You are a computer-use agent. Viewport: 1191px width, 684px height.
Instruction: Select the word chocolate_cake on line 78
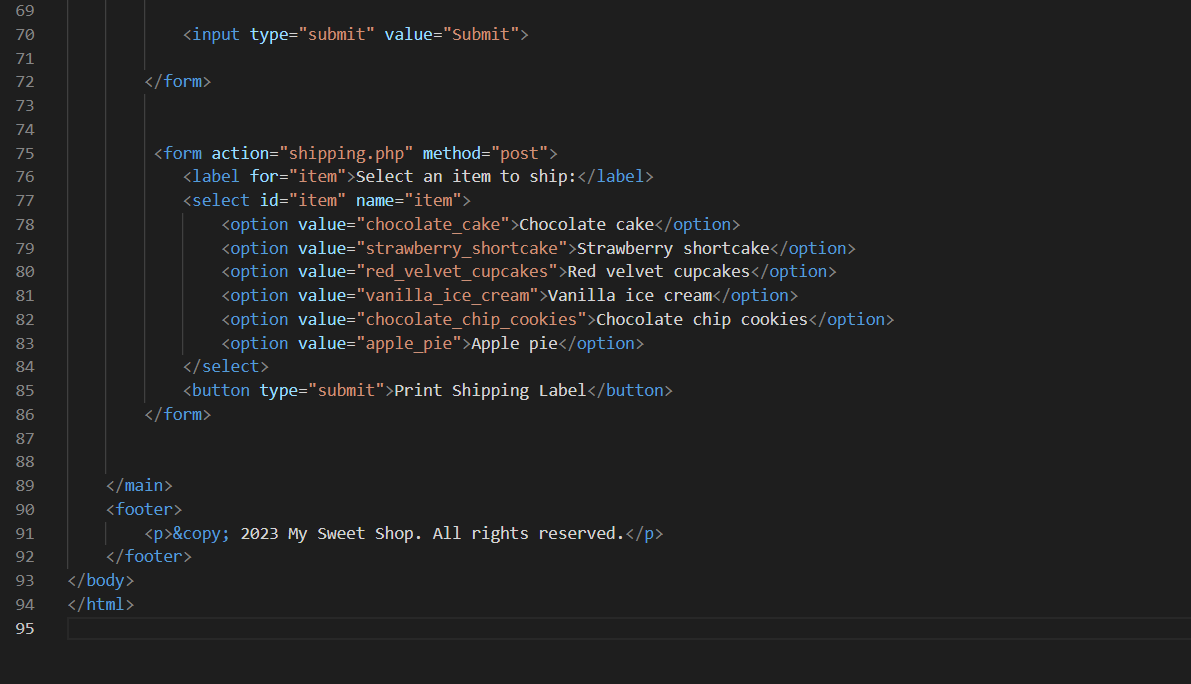(x=432, y=223)
